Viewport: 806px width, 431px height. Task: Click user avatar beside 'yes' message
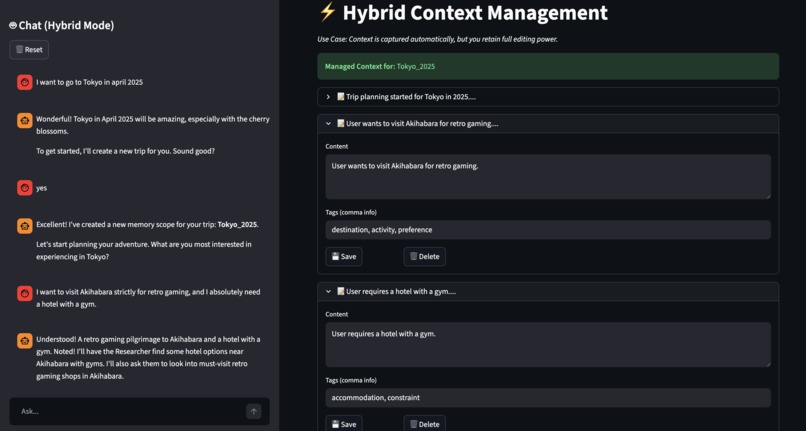point(25,188)
